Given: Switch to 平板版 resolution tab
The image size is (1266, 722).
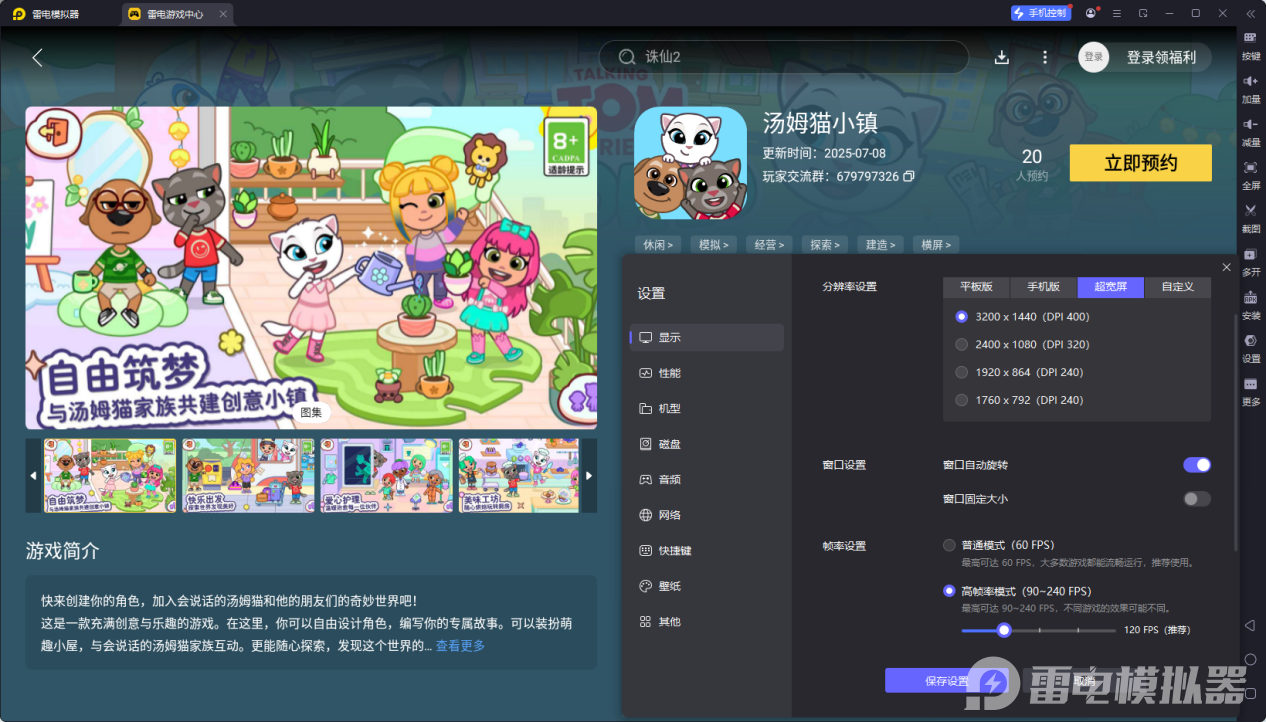Looking at the screenshot, I should [976, 287].
